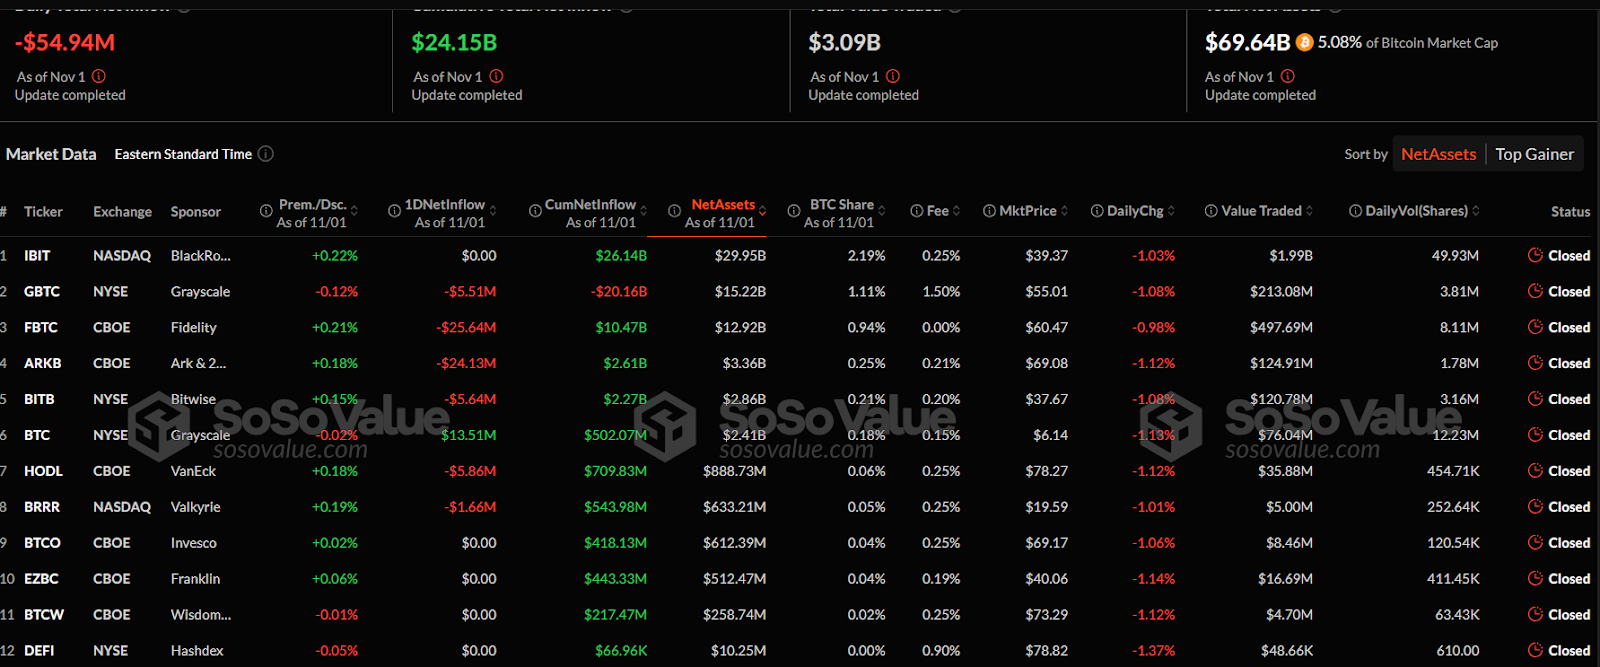Click info icon beside Fee header
Image resolution: width=1600 pixels, height=667 pixels.
click(x=916, y=211)
